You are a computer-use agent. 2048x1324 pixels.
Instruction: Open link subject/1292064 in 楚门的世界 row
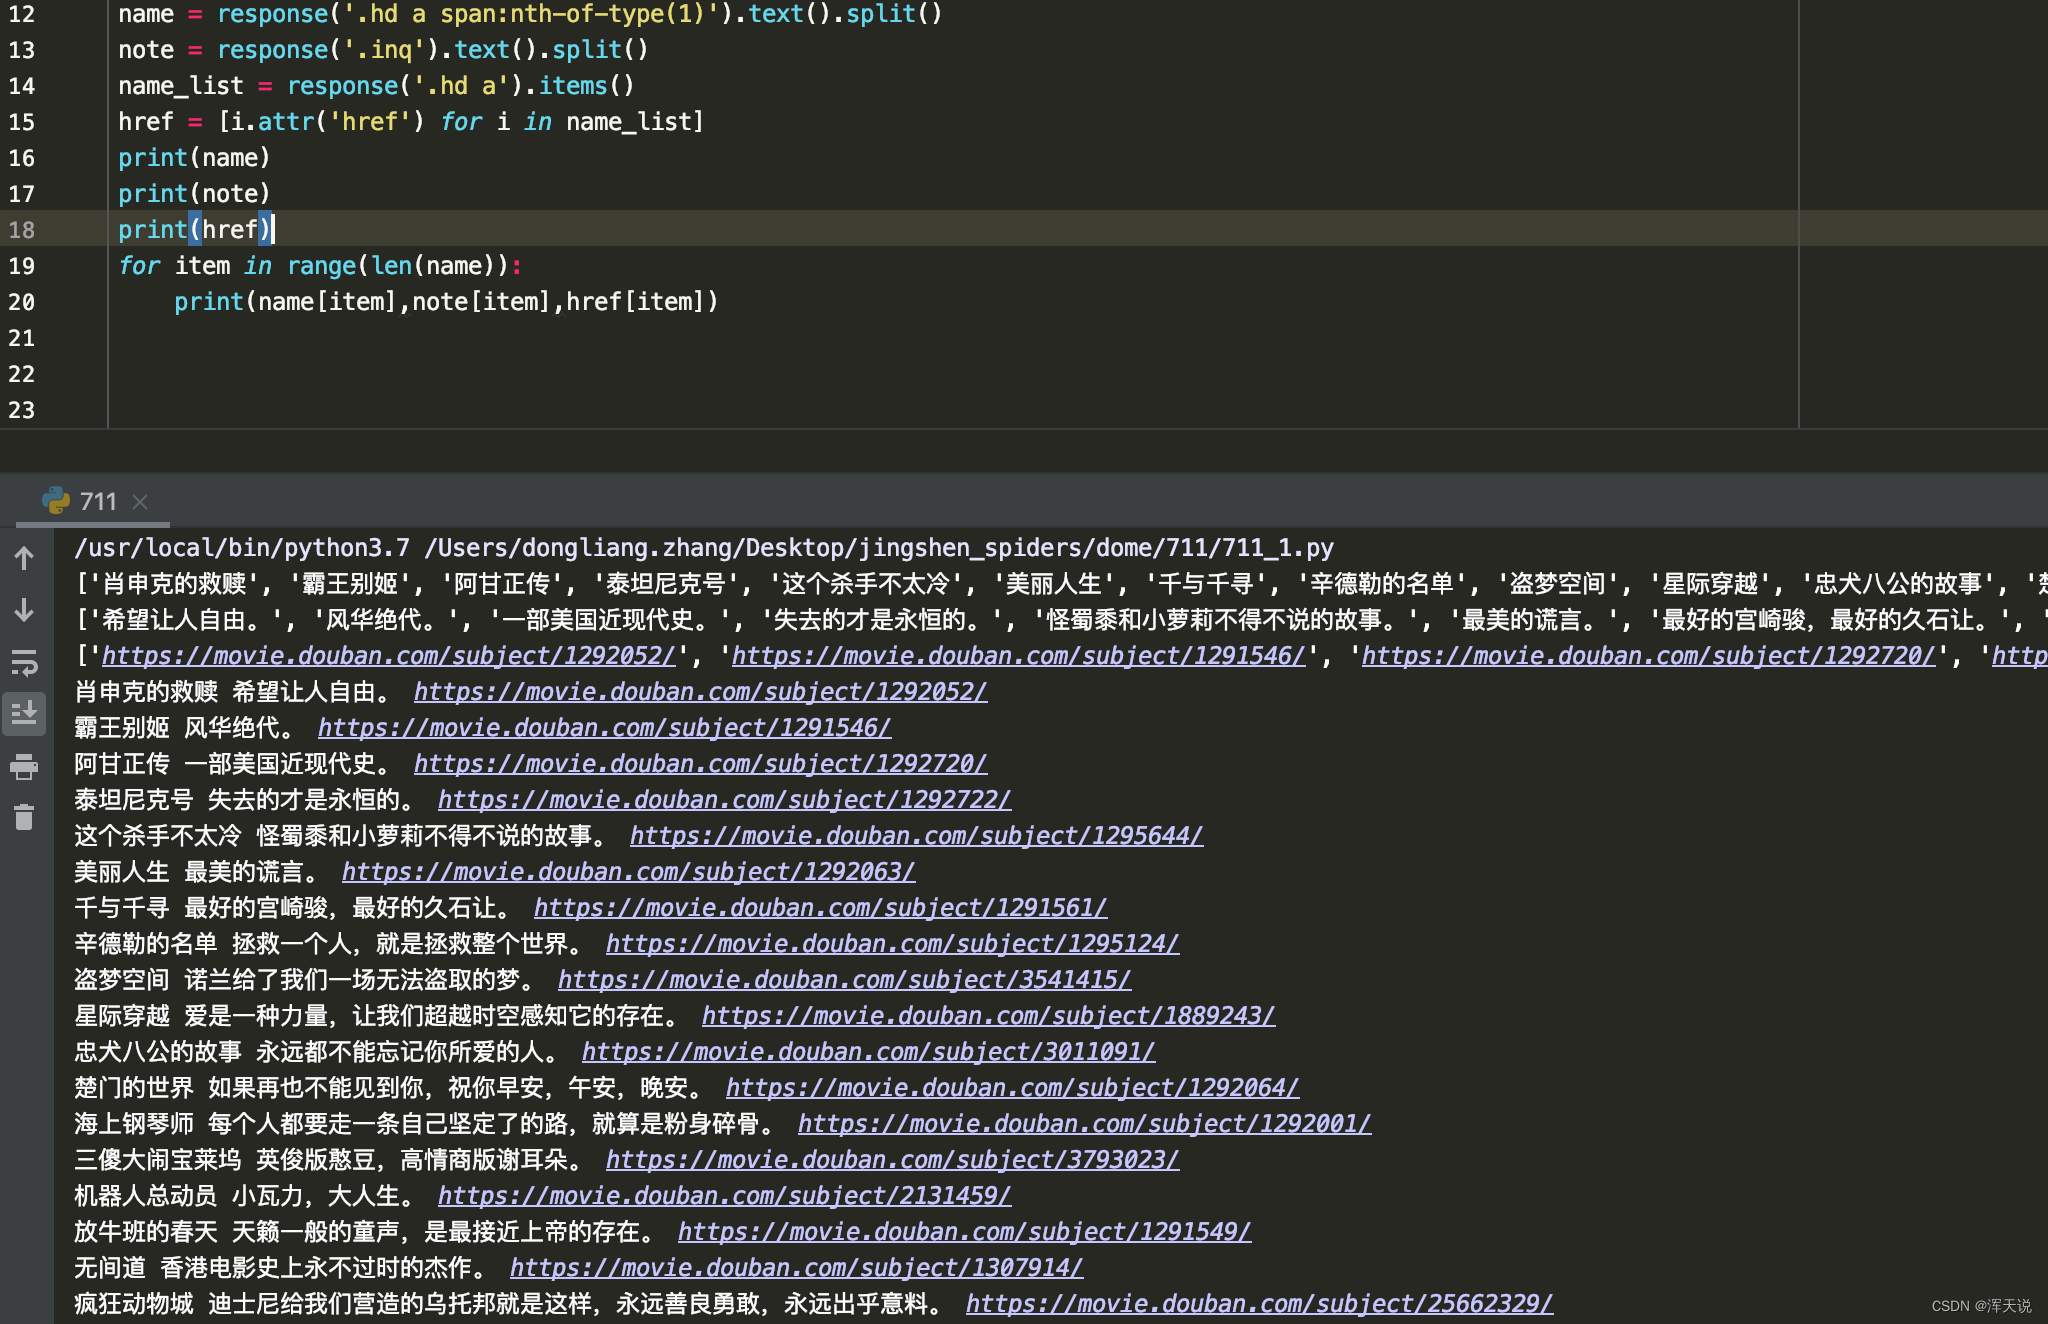[1012, 1088]
